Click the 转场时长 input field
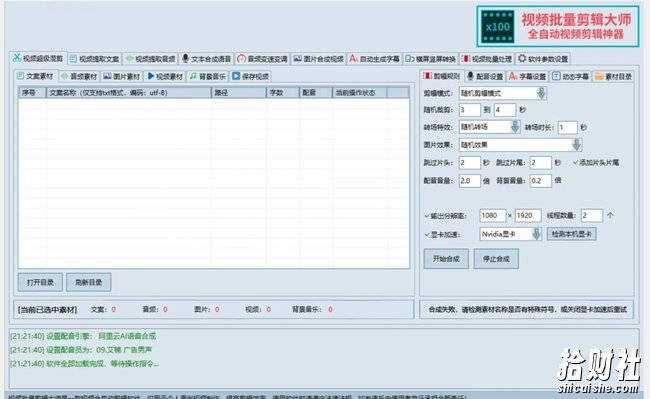The image size is (650, 399). pos(568,127)
